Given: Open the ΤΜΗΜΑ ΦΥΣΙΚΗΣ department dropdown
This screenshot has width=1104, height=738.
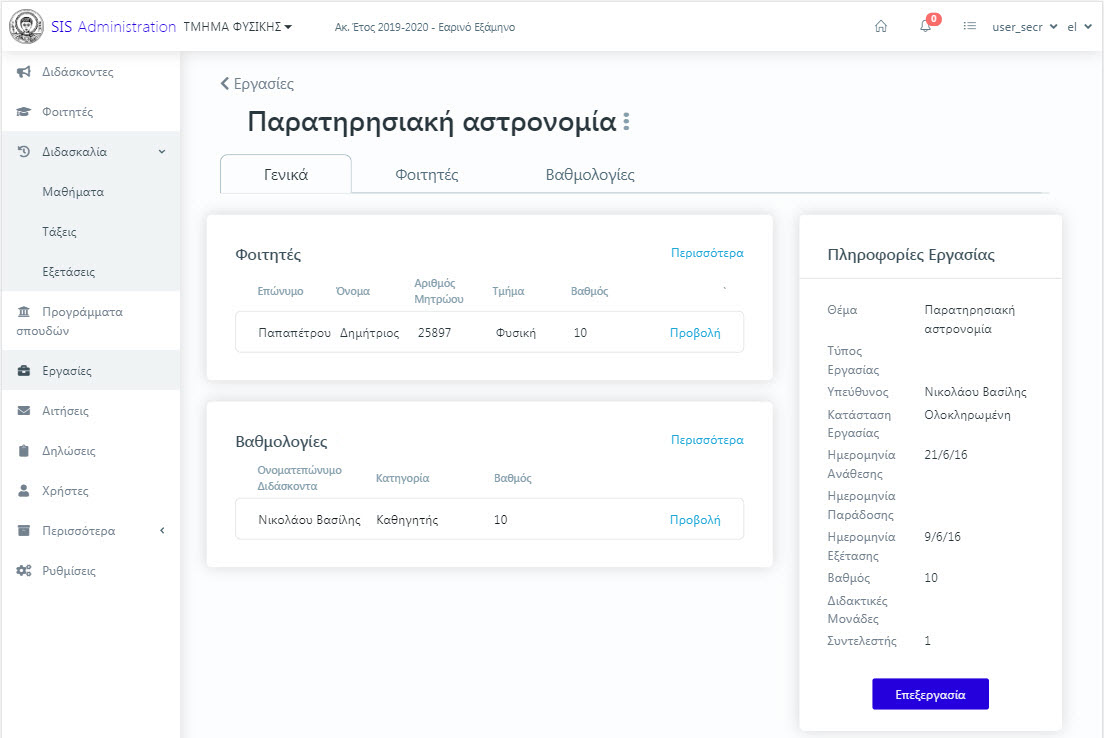Looking at the screenshot, I should tap(238, 27).
